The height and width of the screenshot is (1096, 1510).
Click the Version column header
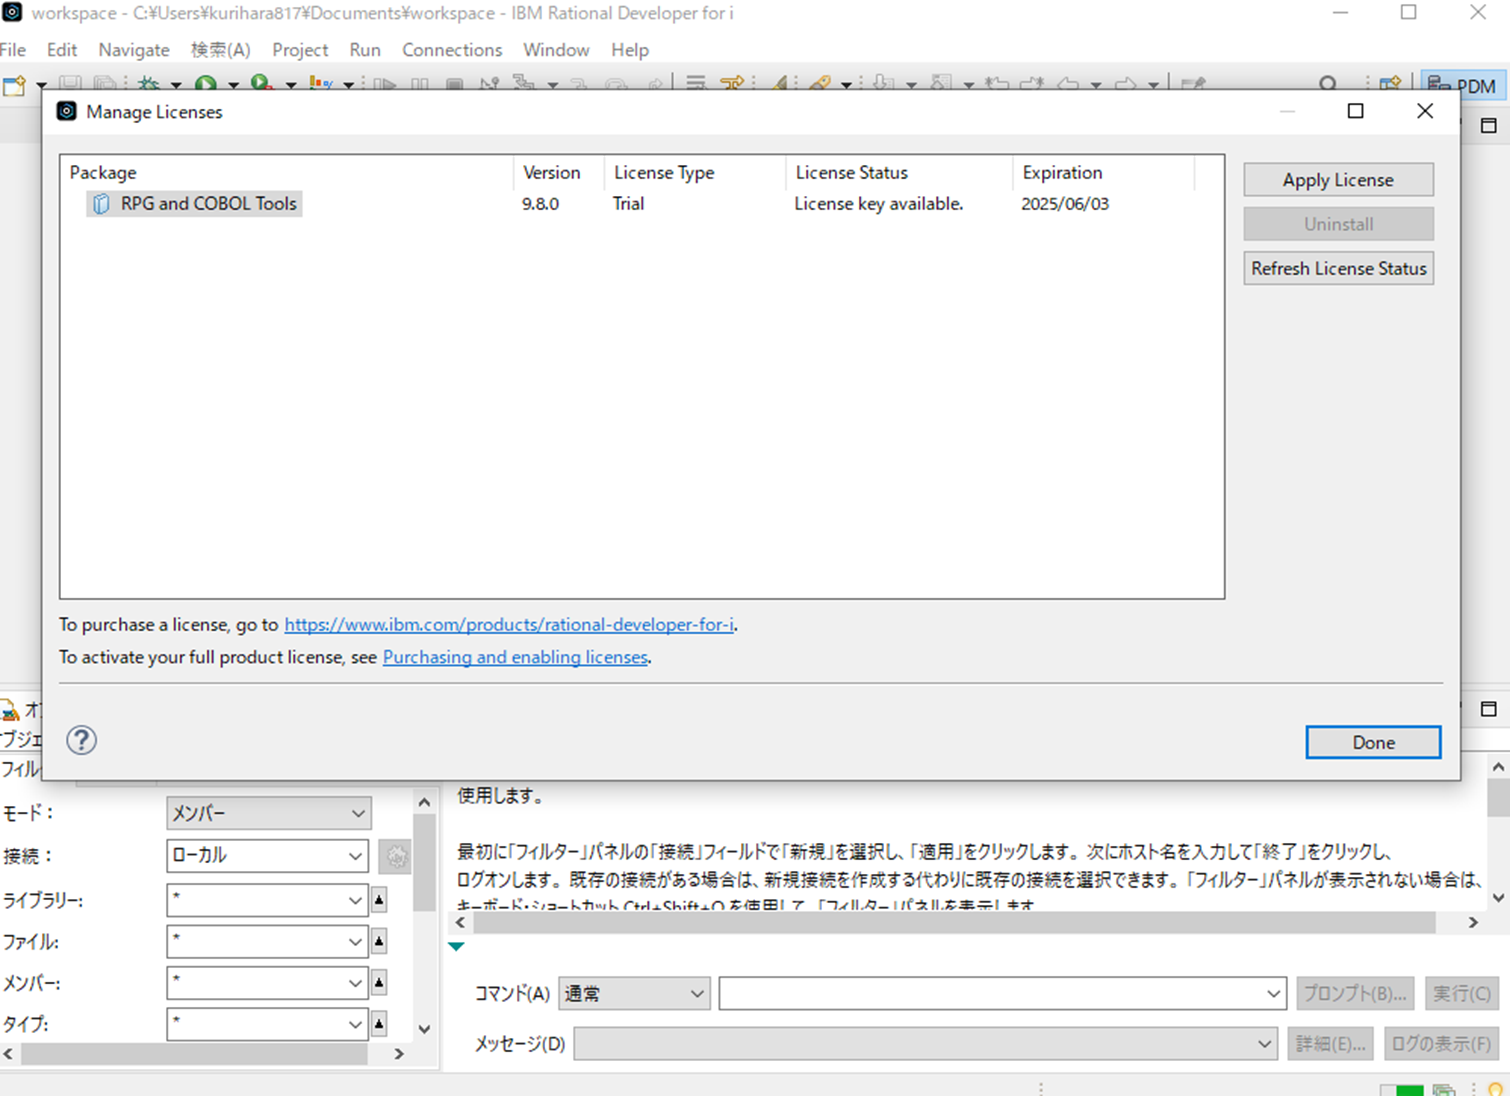(x=558, y=172)
